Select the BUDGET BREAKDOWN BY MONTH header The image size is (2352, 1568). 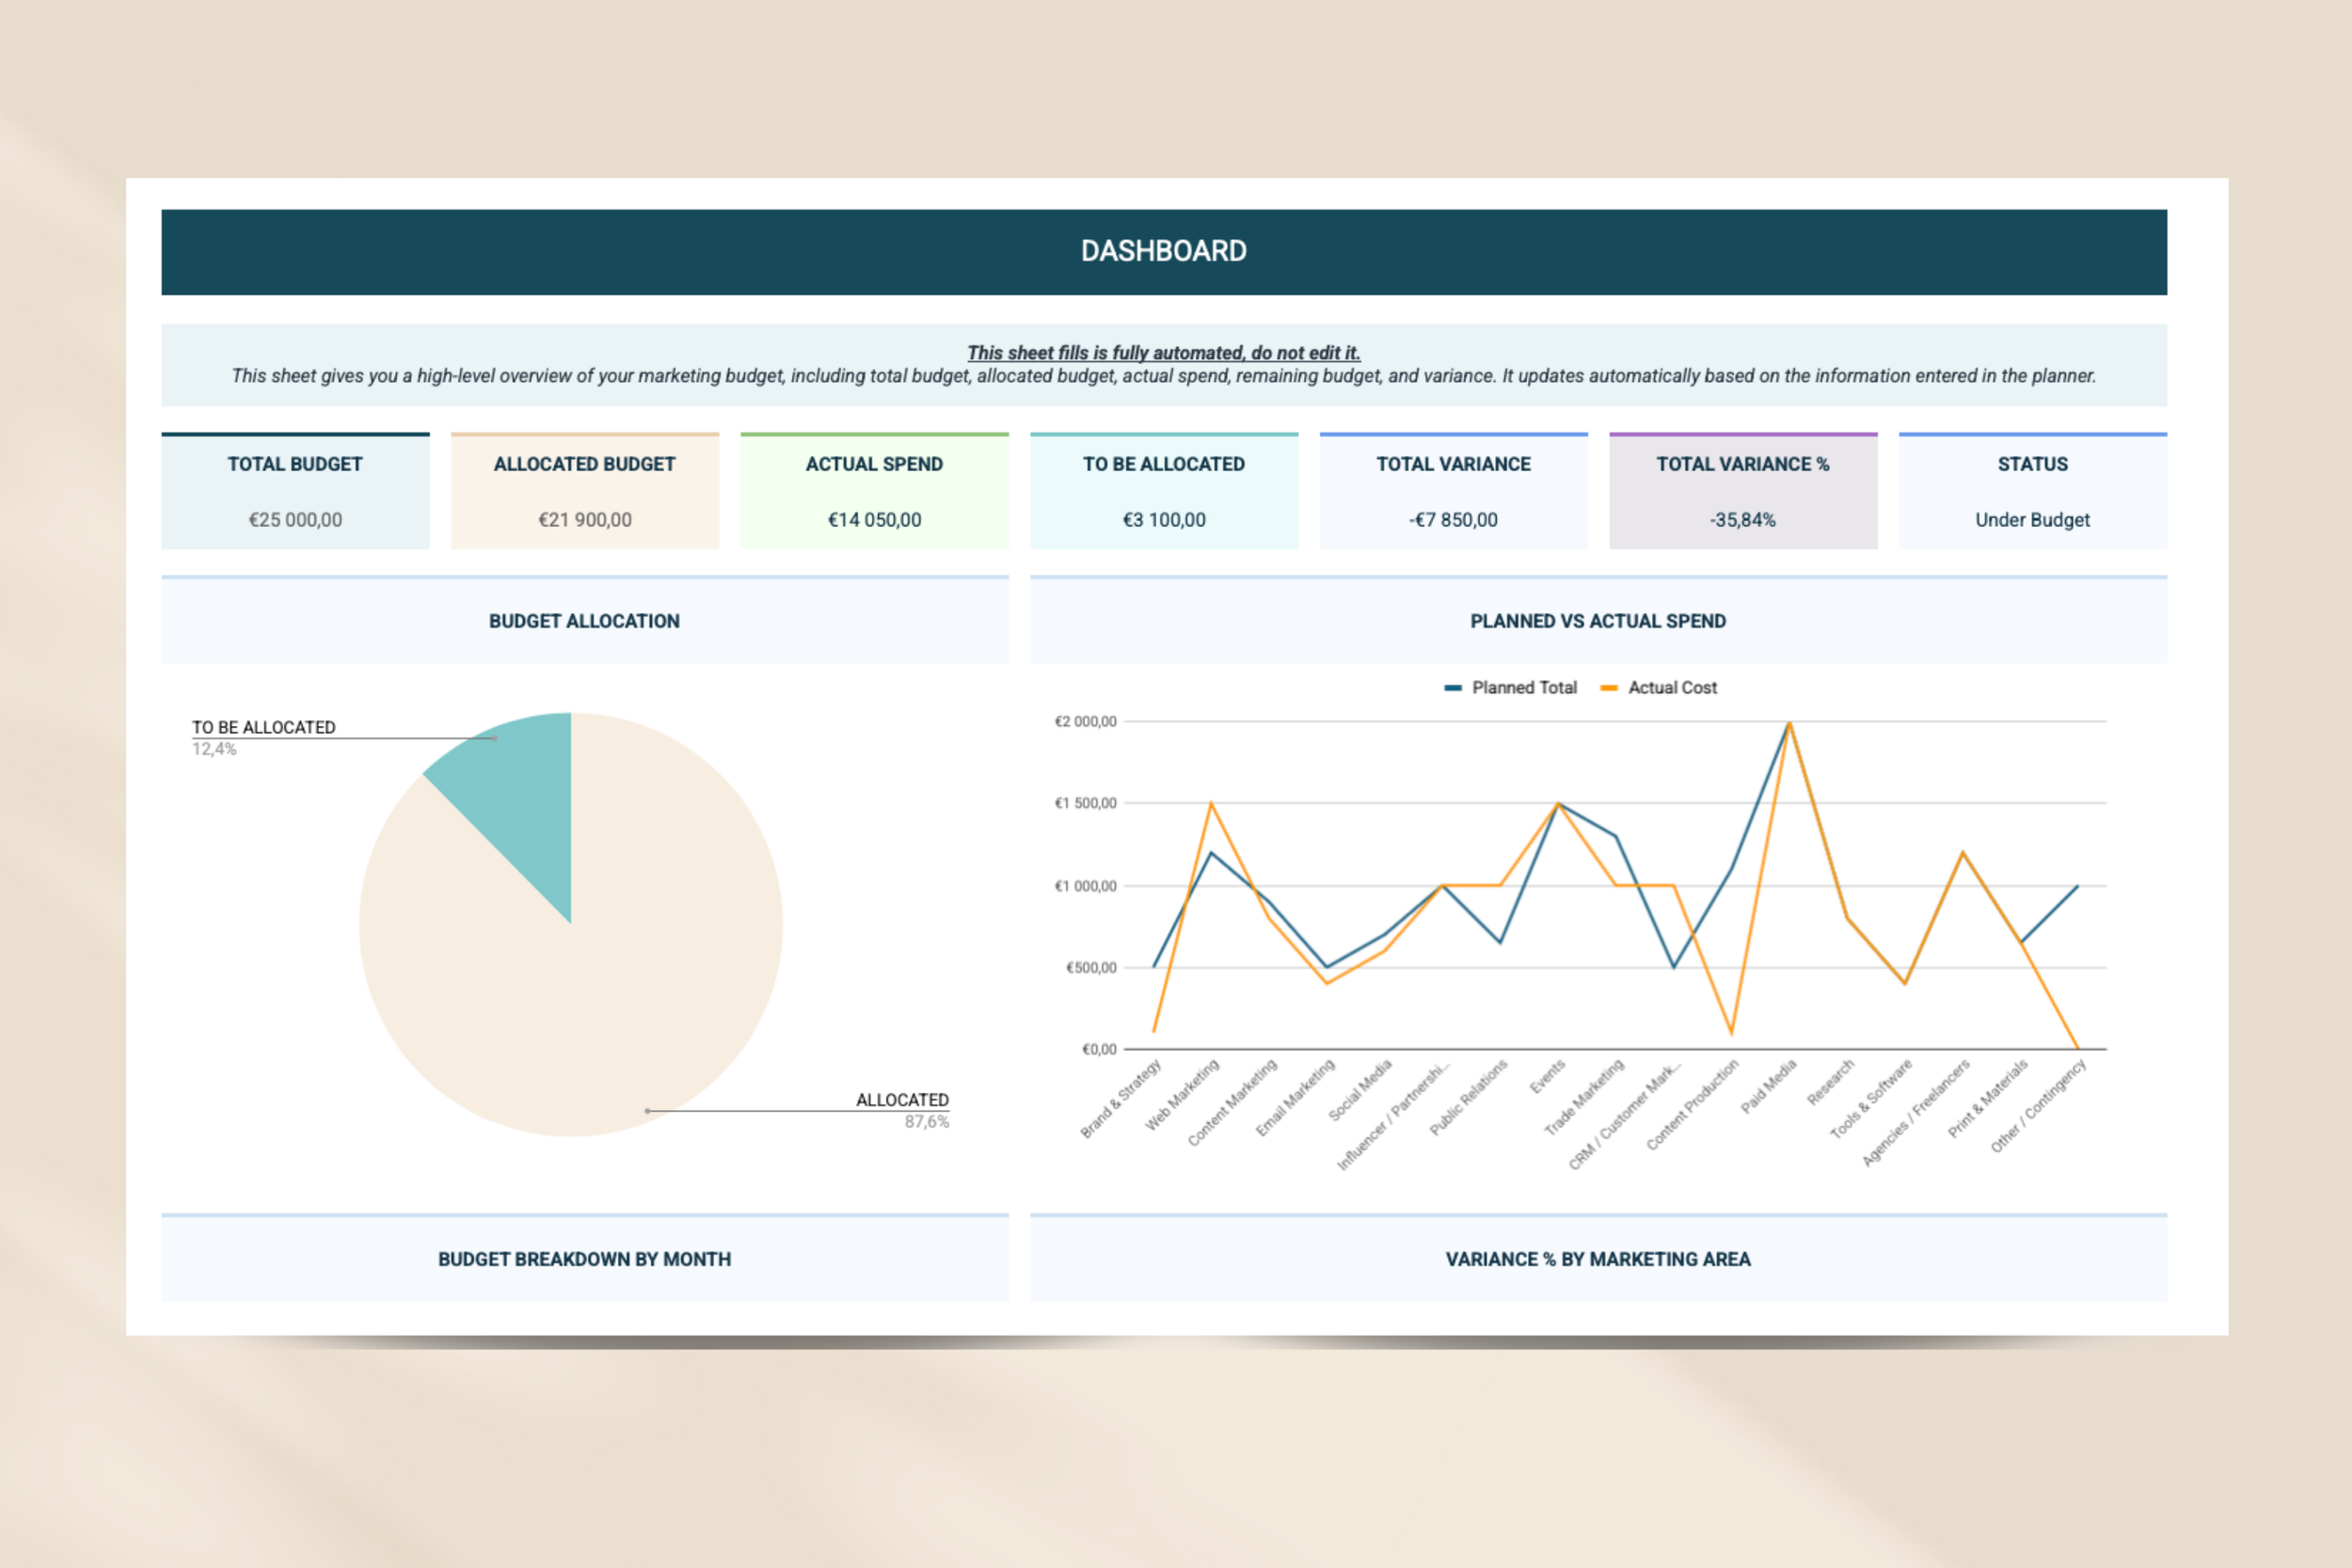584,1260
